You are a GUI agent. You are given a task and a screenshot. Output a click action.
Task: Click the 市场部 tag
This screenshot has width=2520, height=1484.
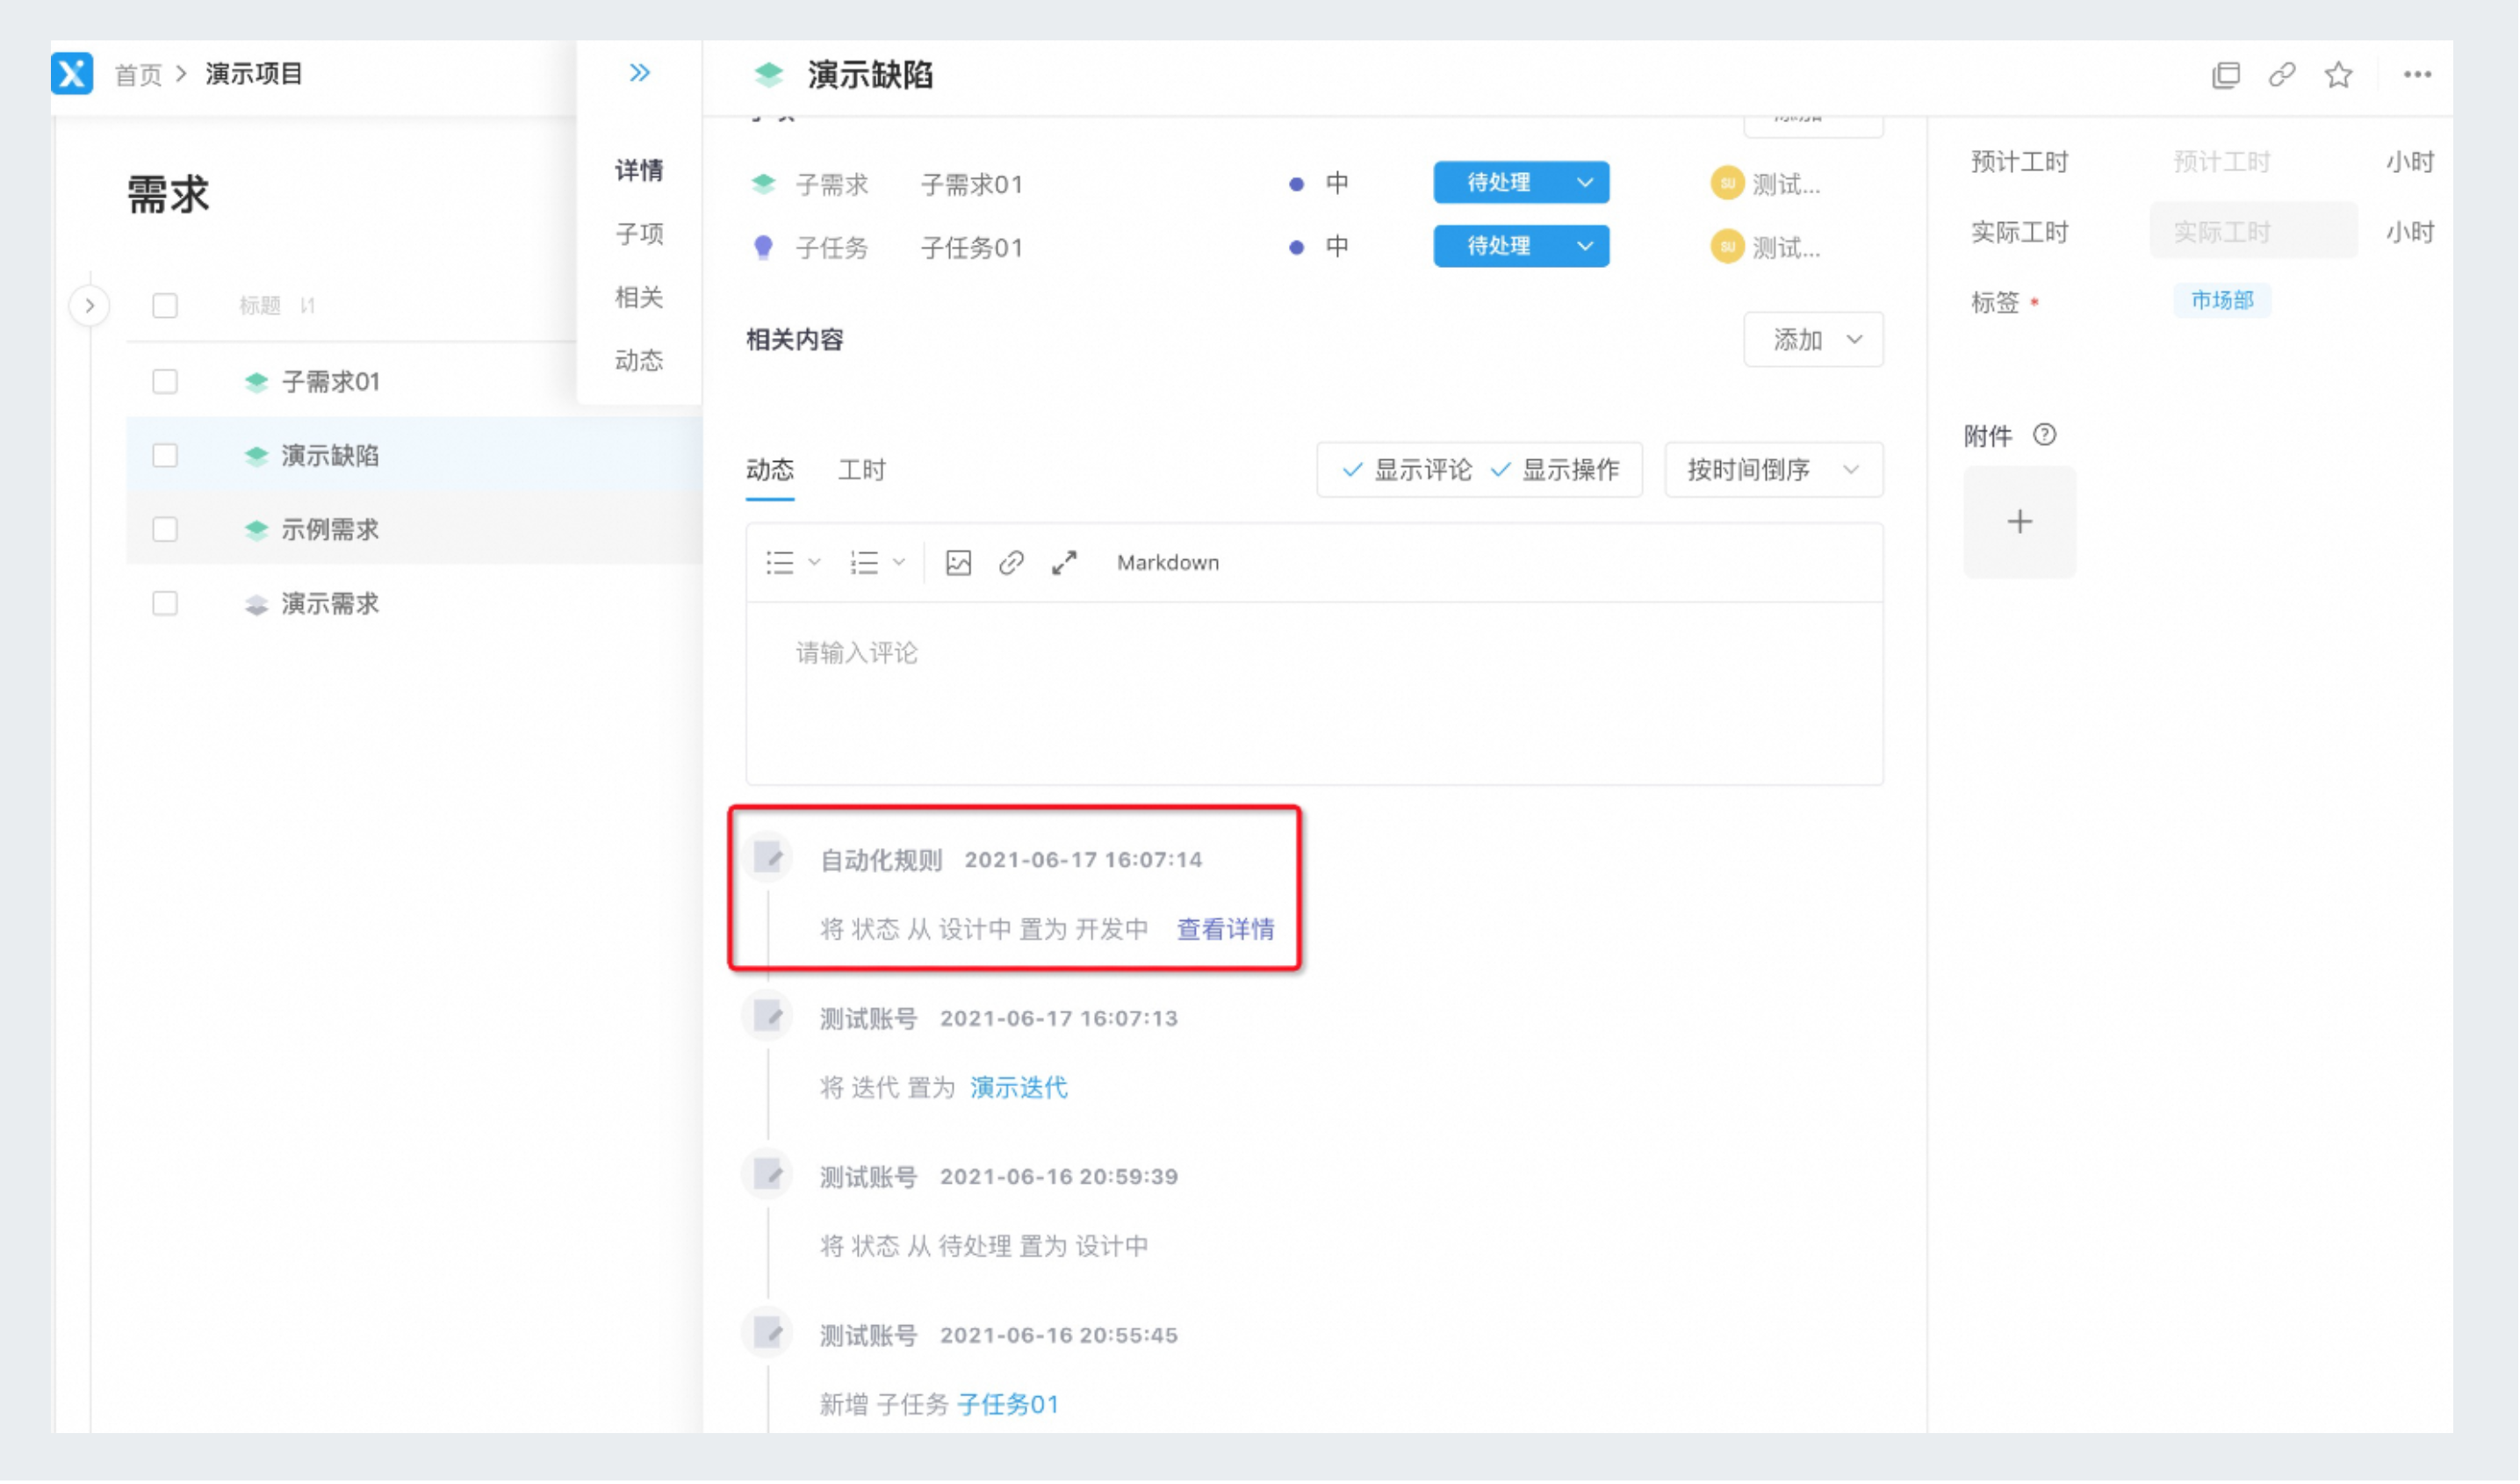click(2223, 300)
